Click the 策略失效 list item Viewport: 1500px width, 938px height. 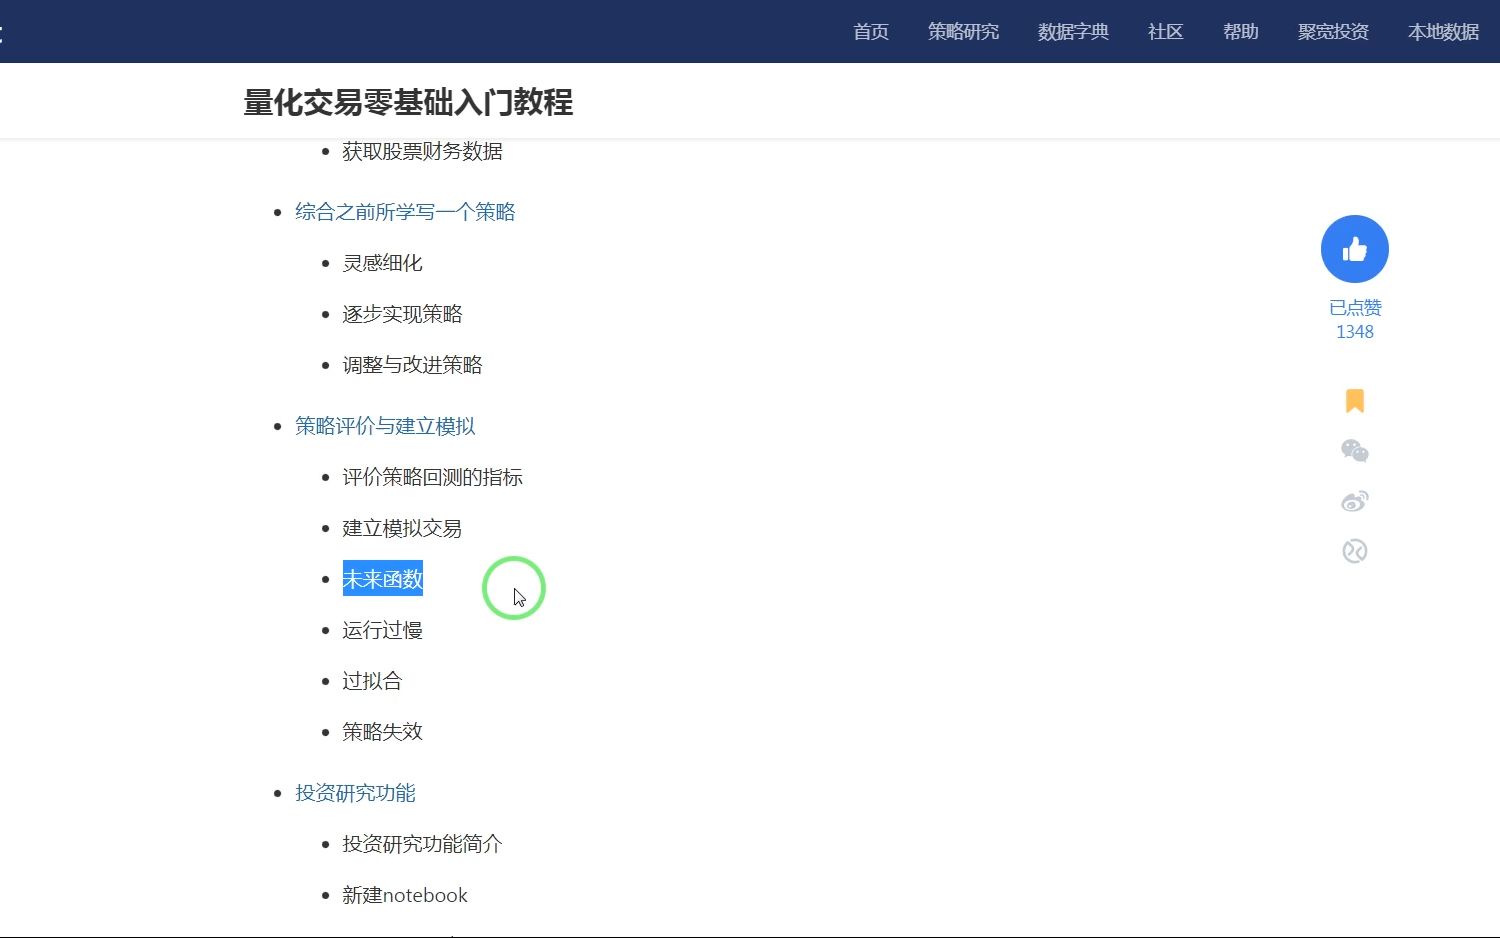(382, 732)
